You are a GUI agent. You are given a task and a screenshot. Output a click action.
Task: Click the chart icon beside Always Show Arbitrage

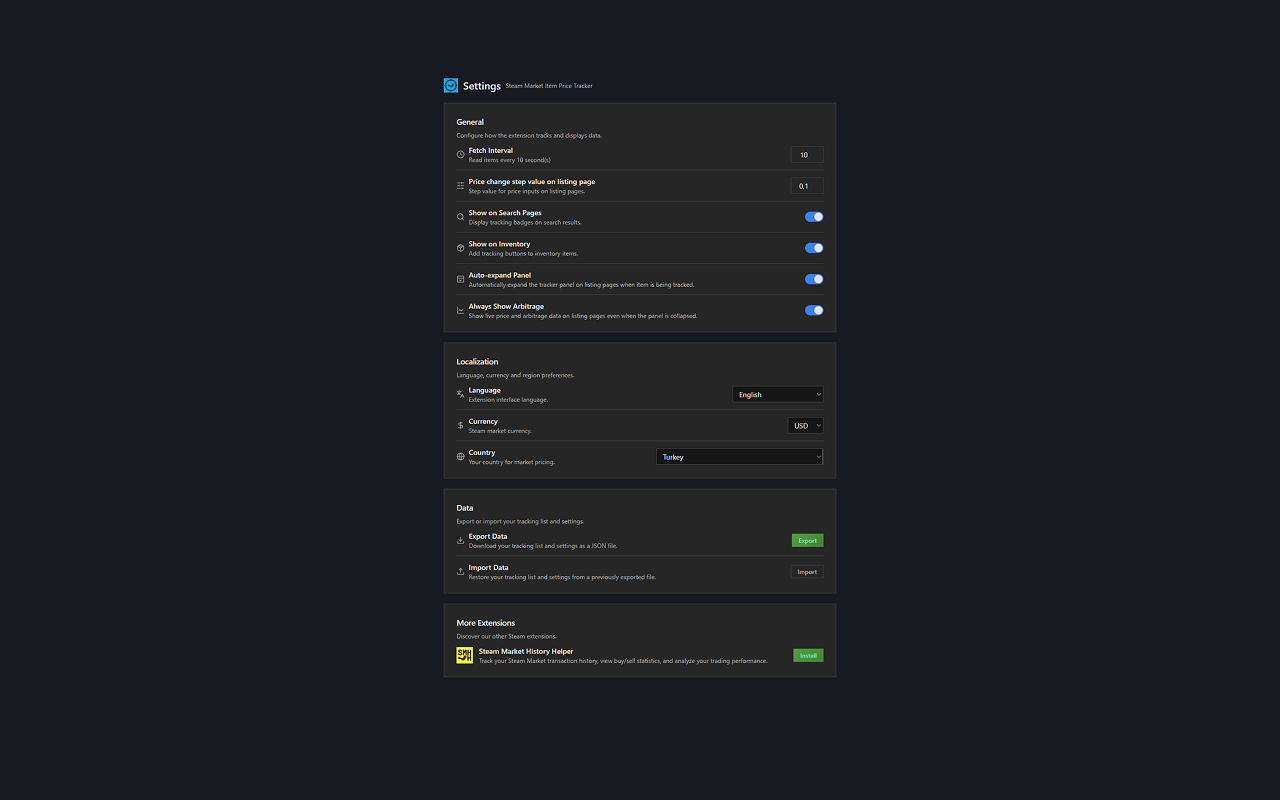[460, 310]
